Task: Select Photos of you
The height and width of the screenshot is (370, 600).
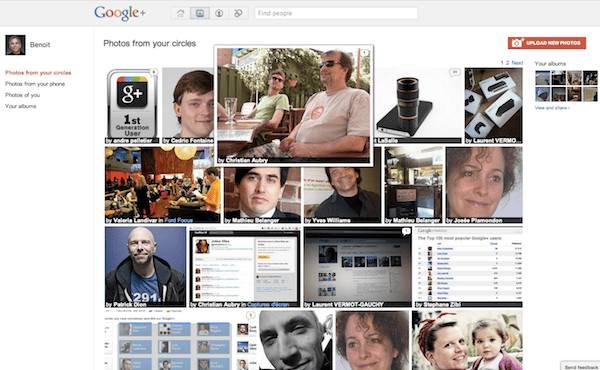Action: [x=22, y=95]
